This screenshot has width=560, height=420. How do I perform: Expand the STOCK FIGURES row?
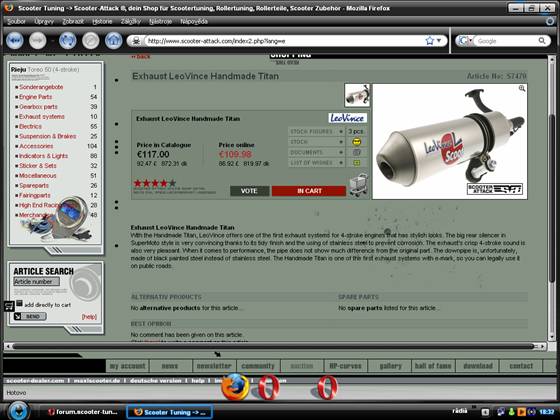[316, 131]
